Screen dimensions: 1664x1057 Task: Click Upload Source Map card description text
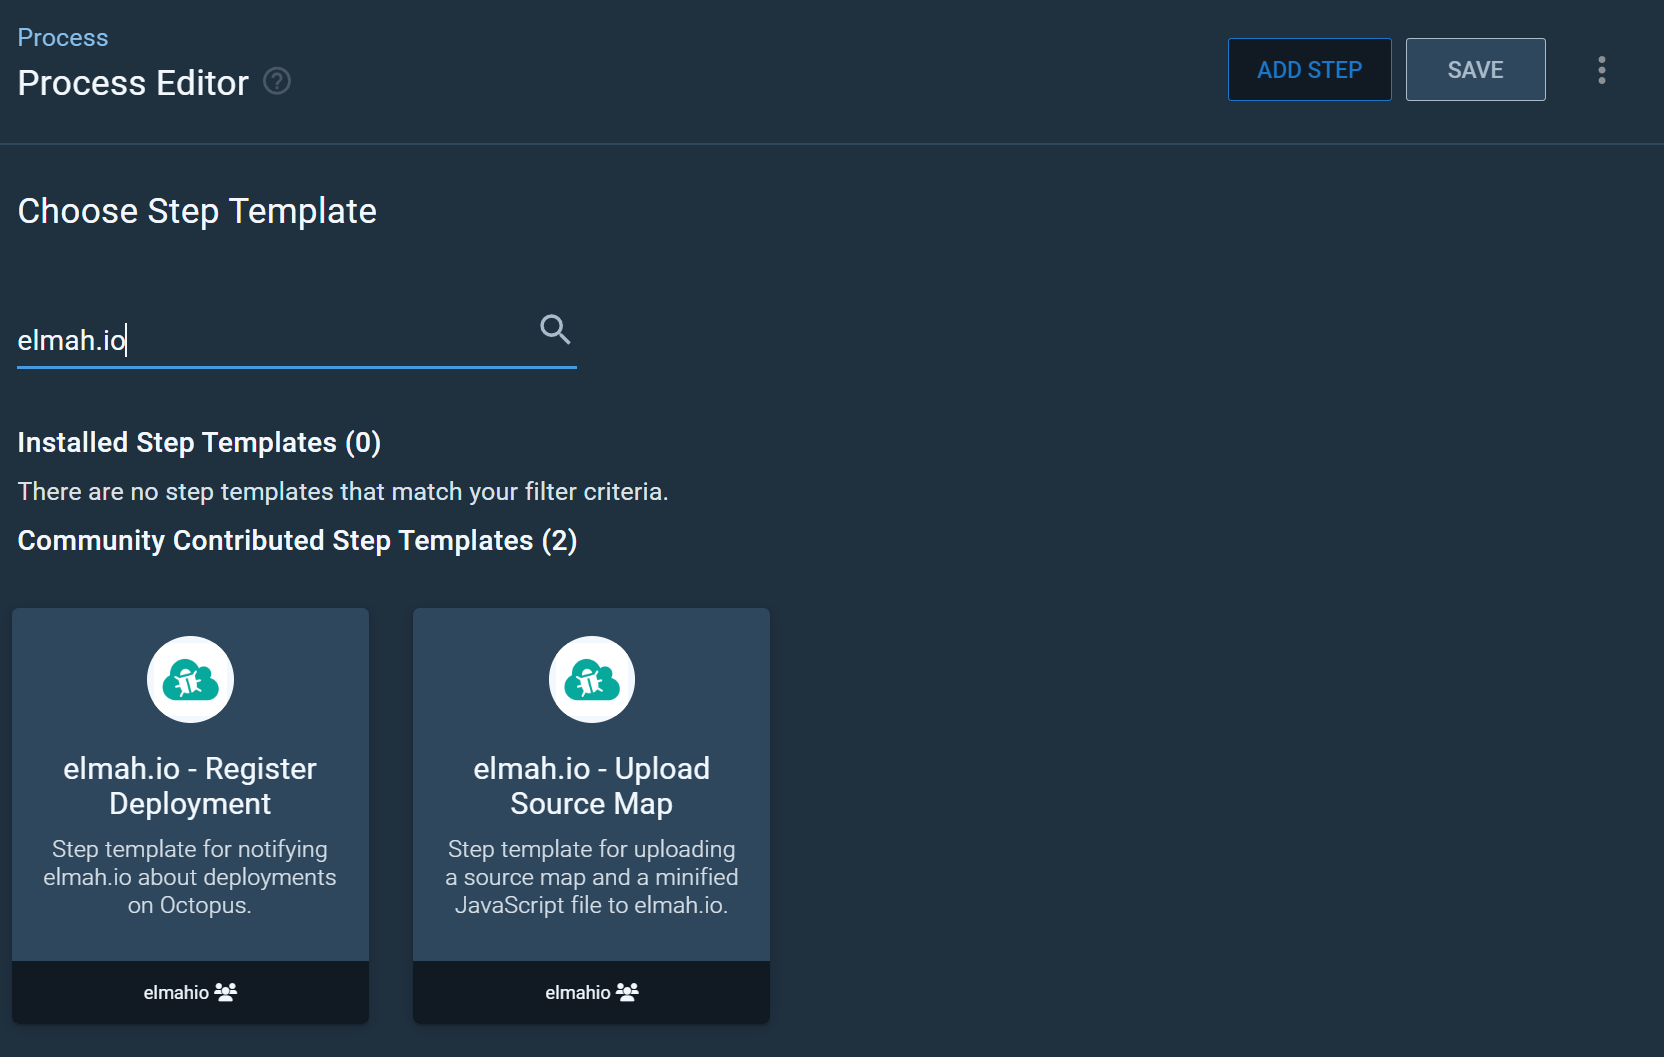coord(592,877)
